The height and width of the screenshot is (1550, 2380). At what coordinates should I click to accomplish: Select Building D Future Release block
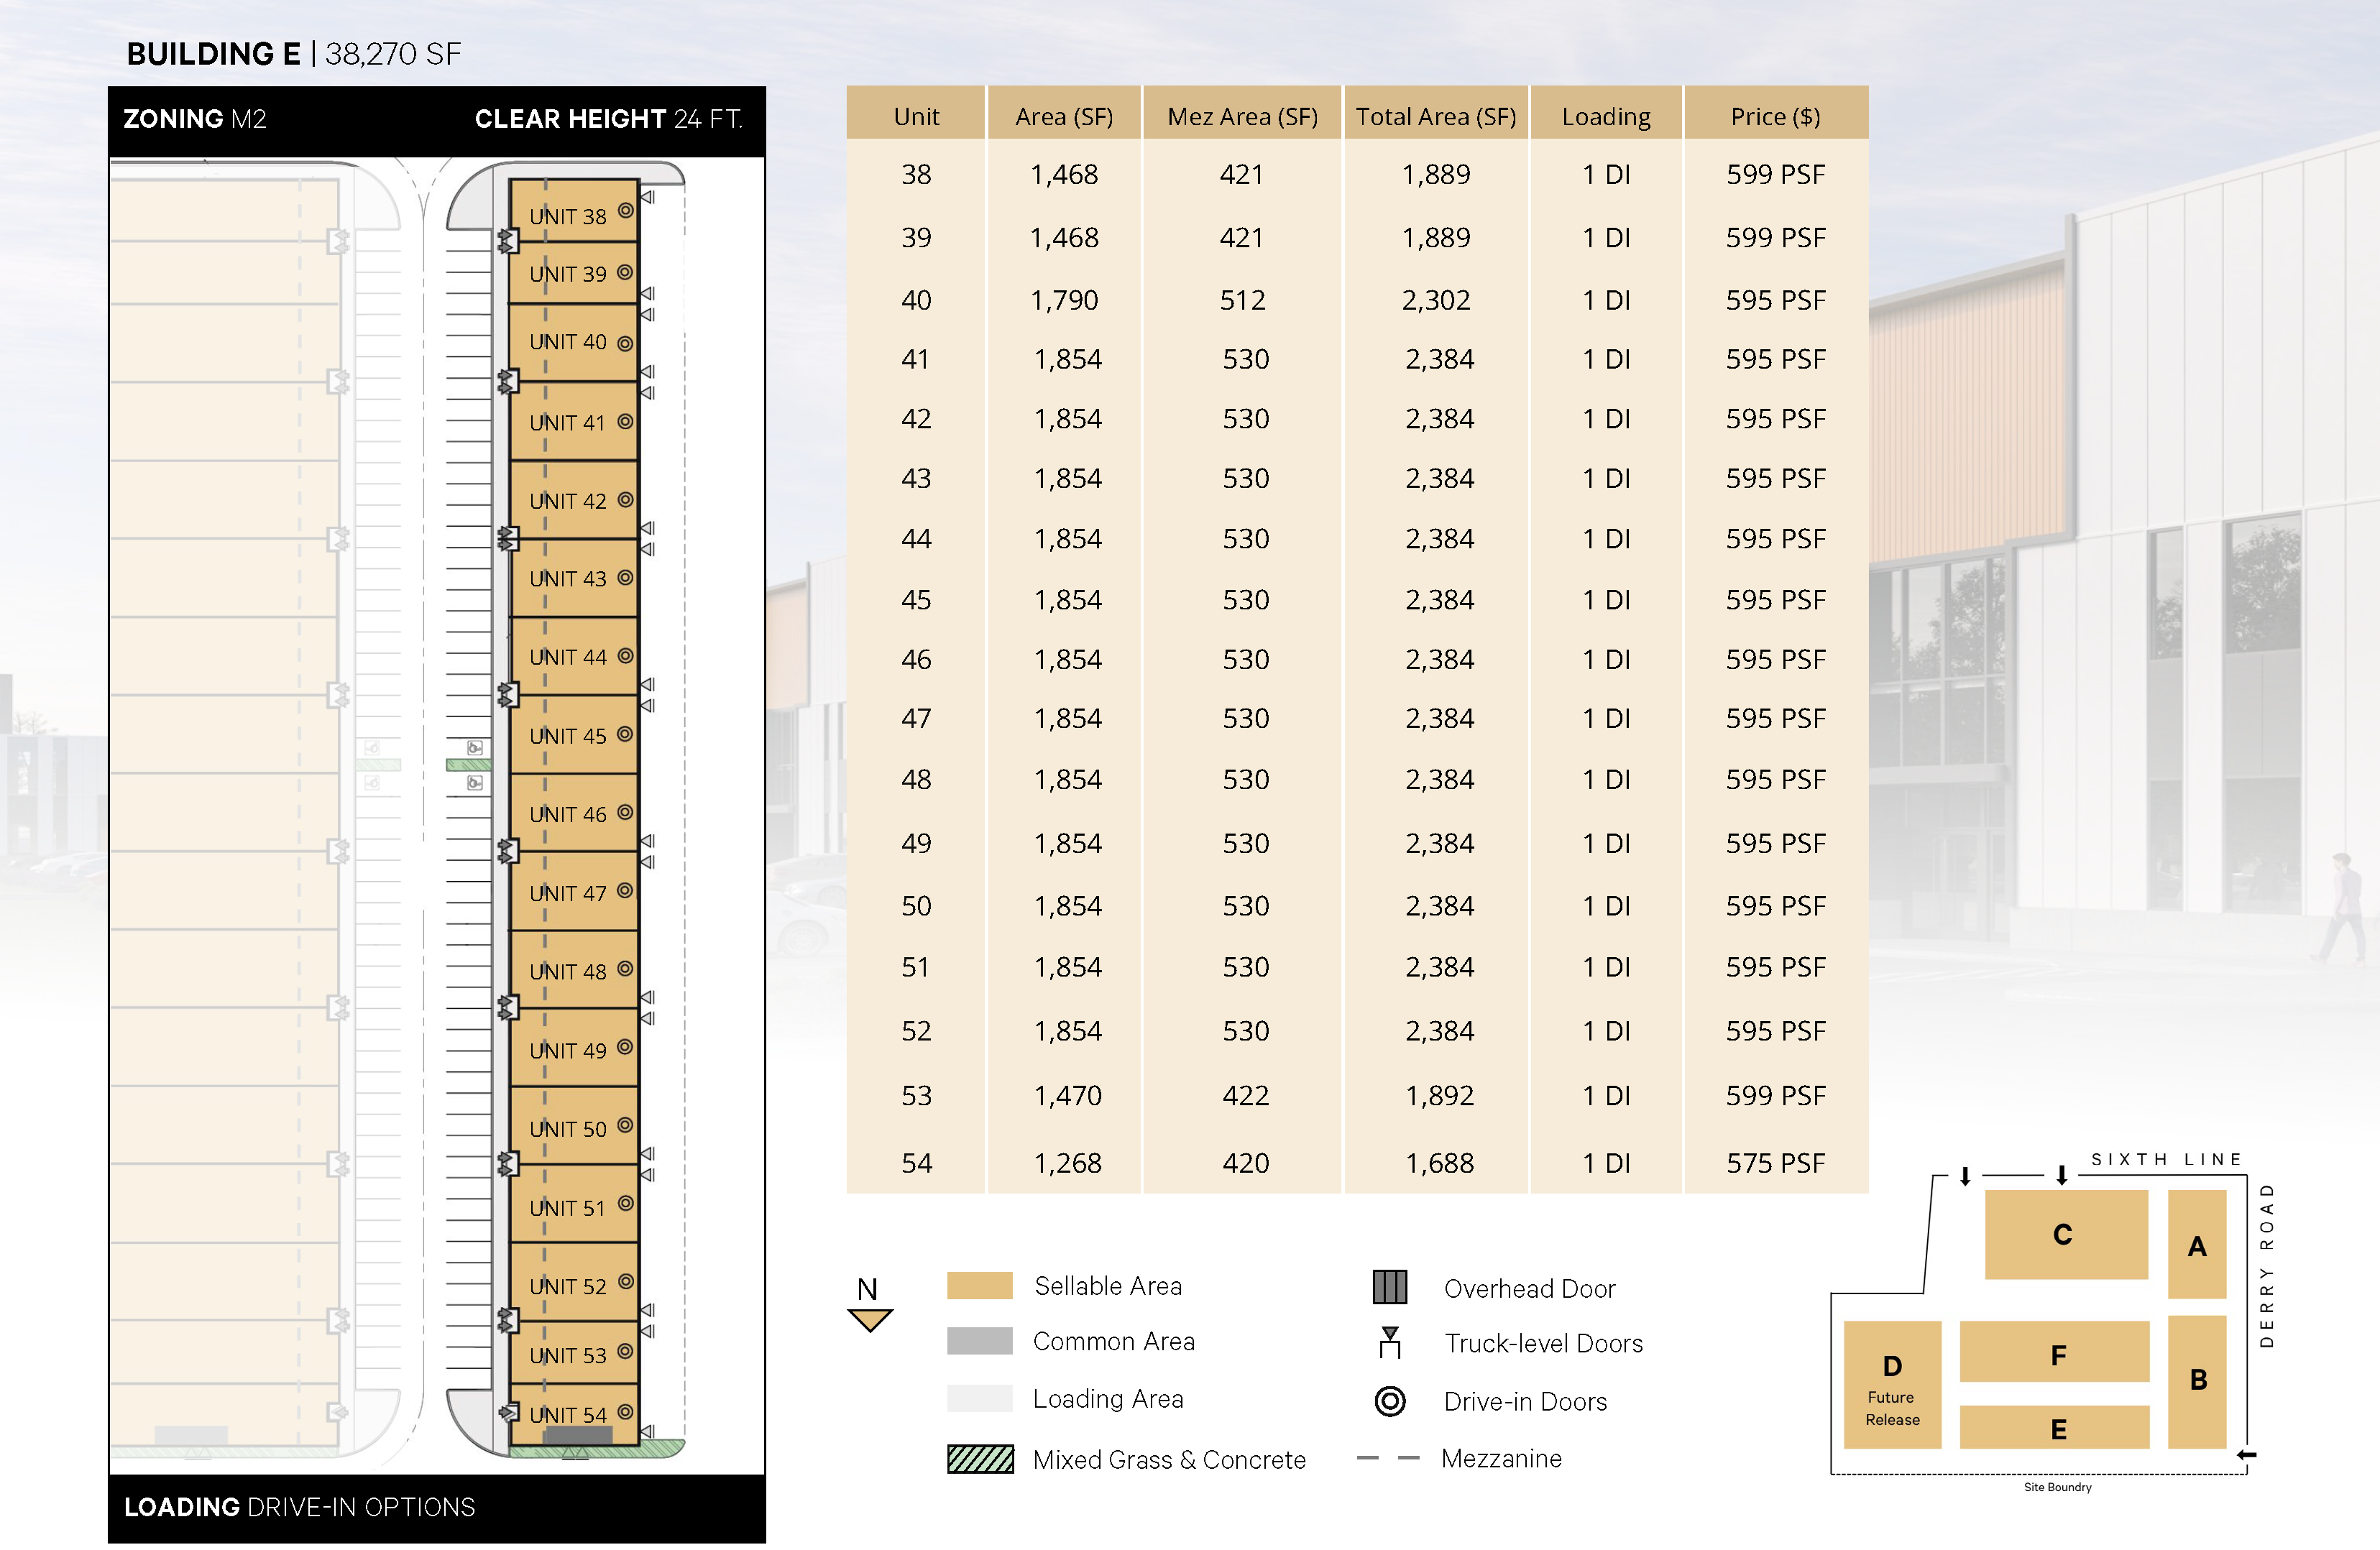click(1892, 1385)
